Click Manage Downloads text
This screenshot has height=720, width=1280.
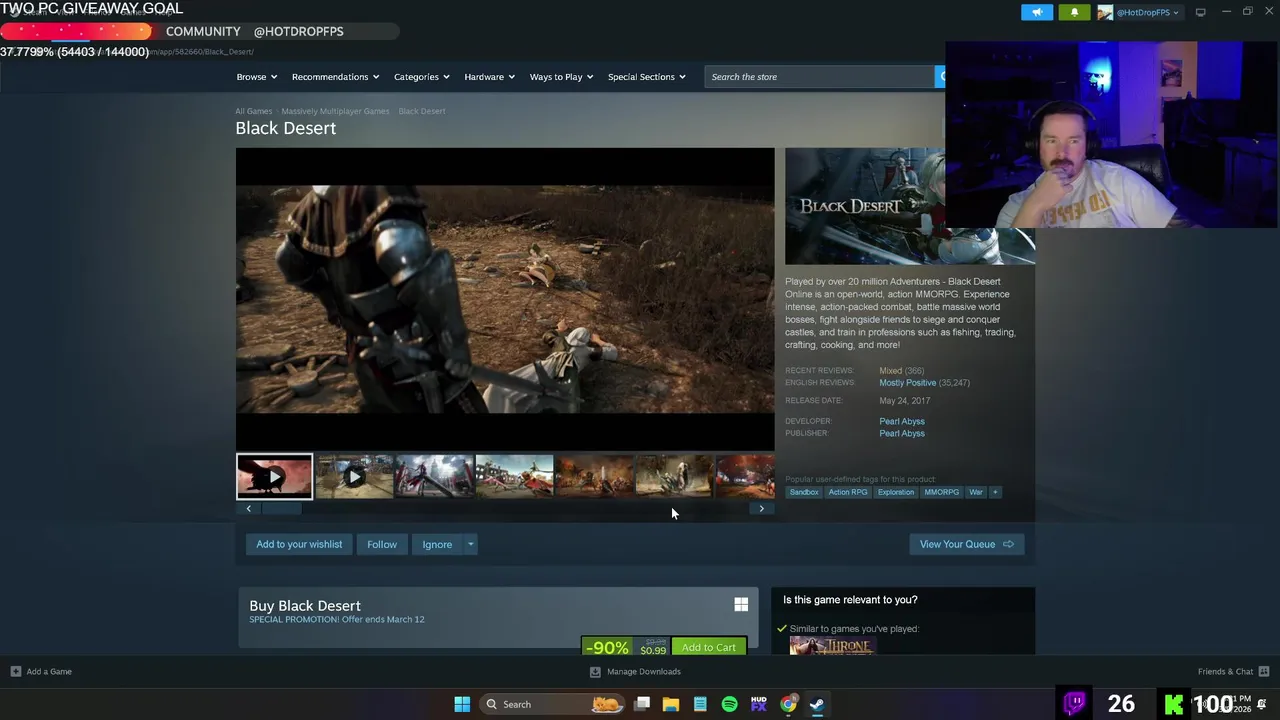[644, 671]
